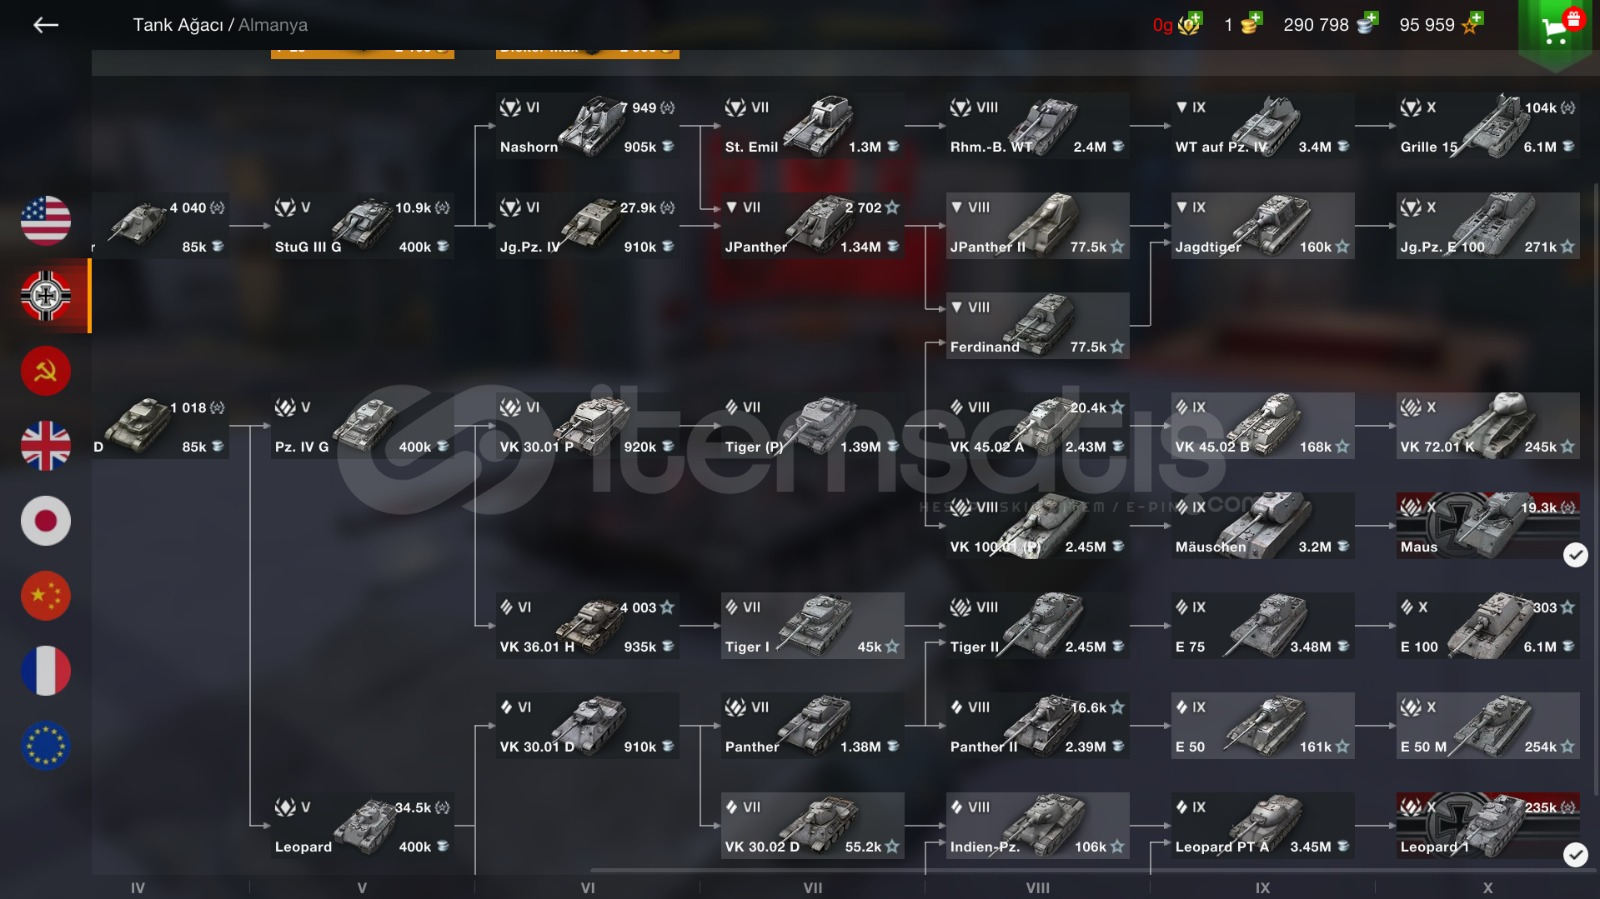
Task: Select the USA nation flag
Action: (46, 221)
